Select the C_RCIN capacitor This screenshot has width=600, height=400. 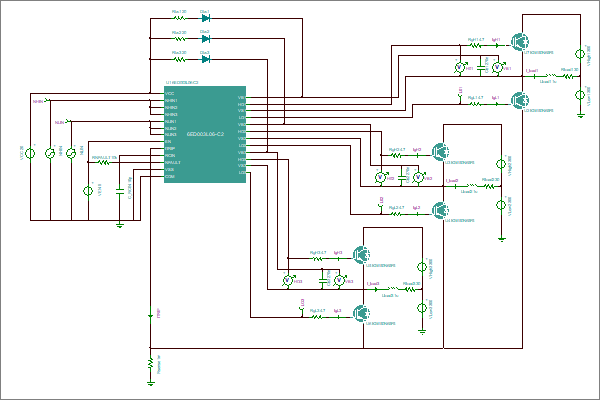coord(120,190)
